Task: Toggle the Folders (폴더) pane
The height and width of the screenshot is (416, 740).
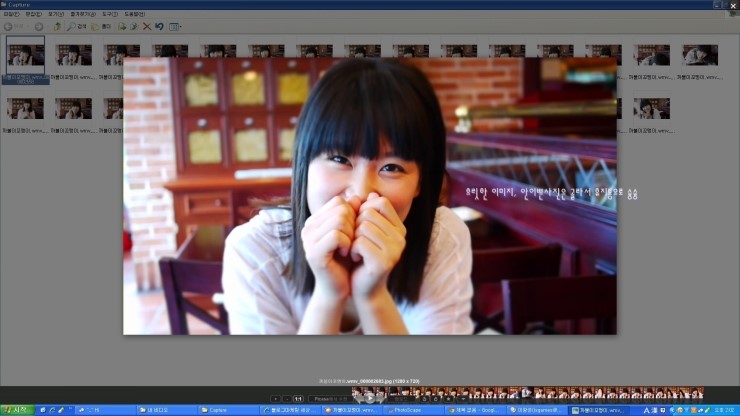Action: coord(101,27)
